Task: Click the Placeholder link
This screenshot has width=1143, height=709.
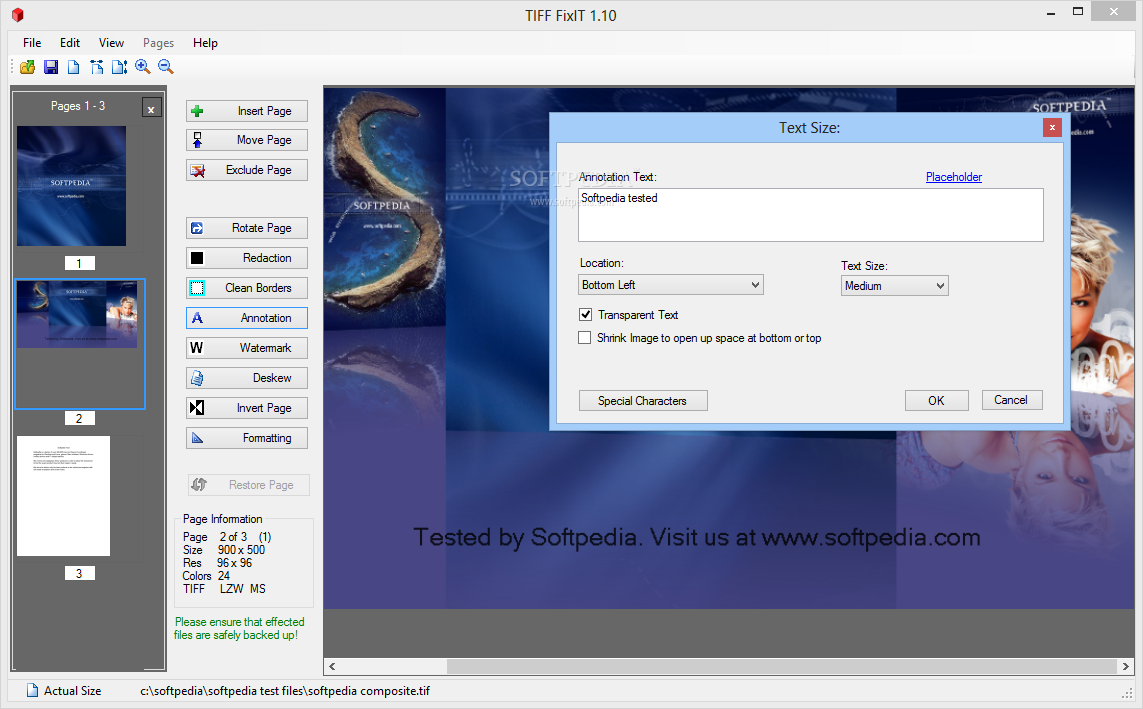Action: [953, 177]
